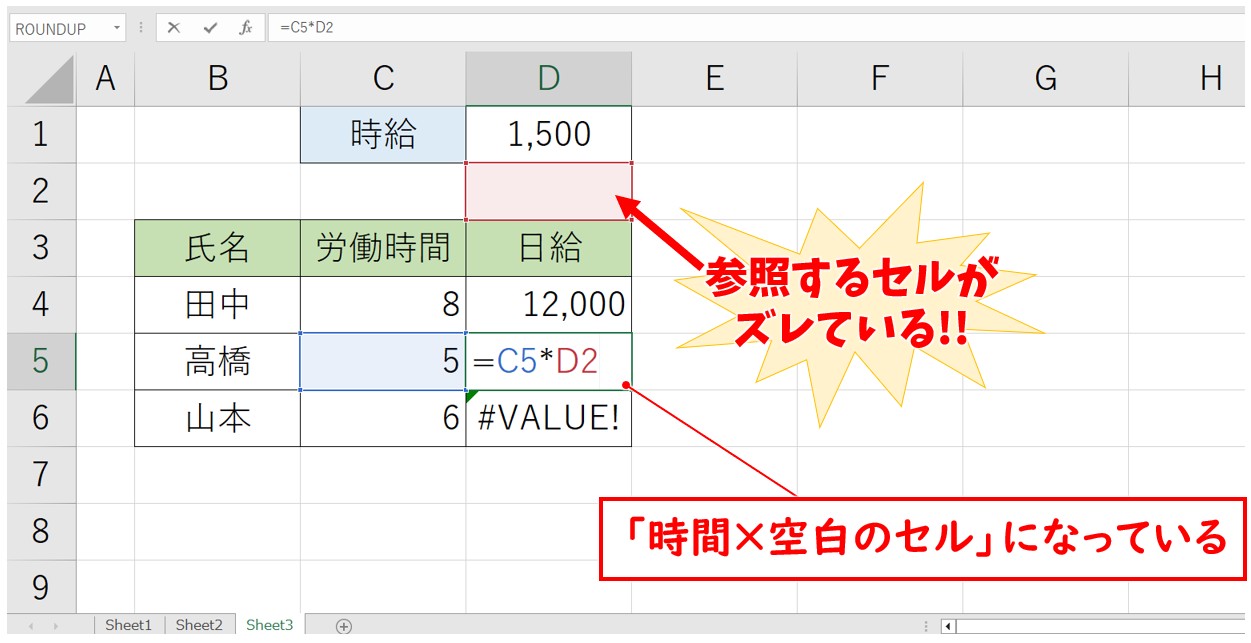Image resolution: width=1251 pixels, height=643 pixels.
Task: Select column A header
Action: coord(105,79)
